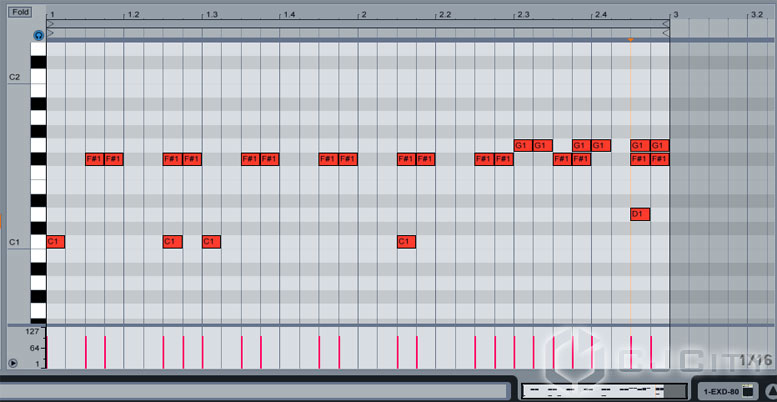Toggle envelope play button beside velocity lane
777x402 pixels.
tap(13, 363)
